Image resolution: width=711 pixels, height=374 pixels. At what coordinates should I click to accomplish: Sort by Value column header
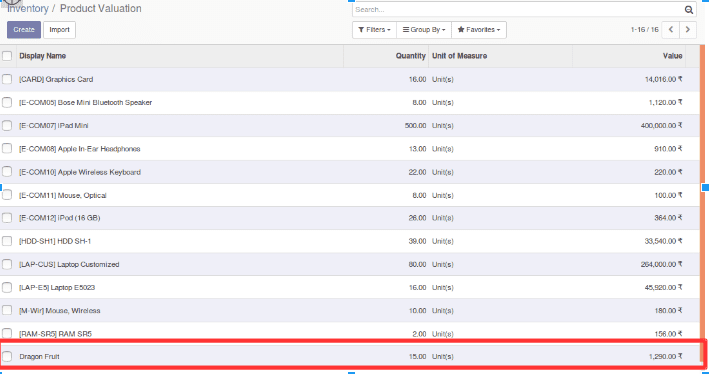672,56
